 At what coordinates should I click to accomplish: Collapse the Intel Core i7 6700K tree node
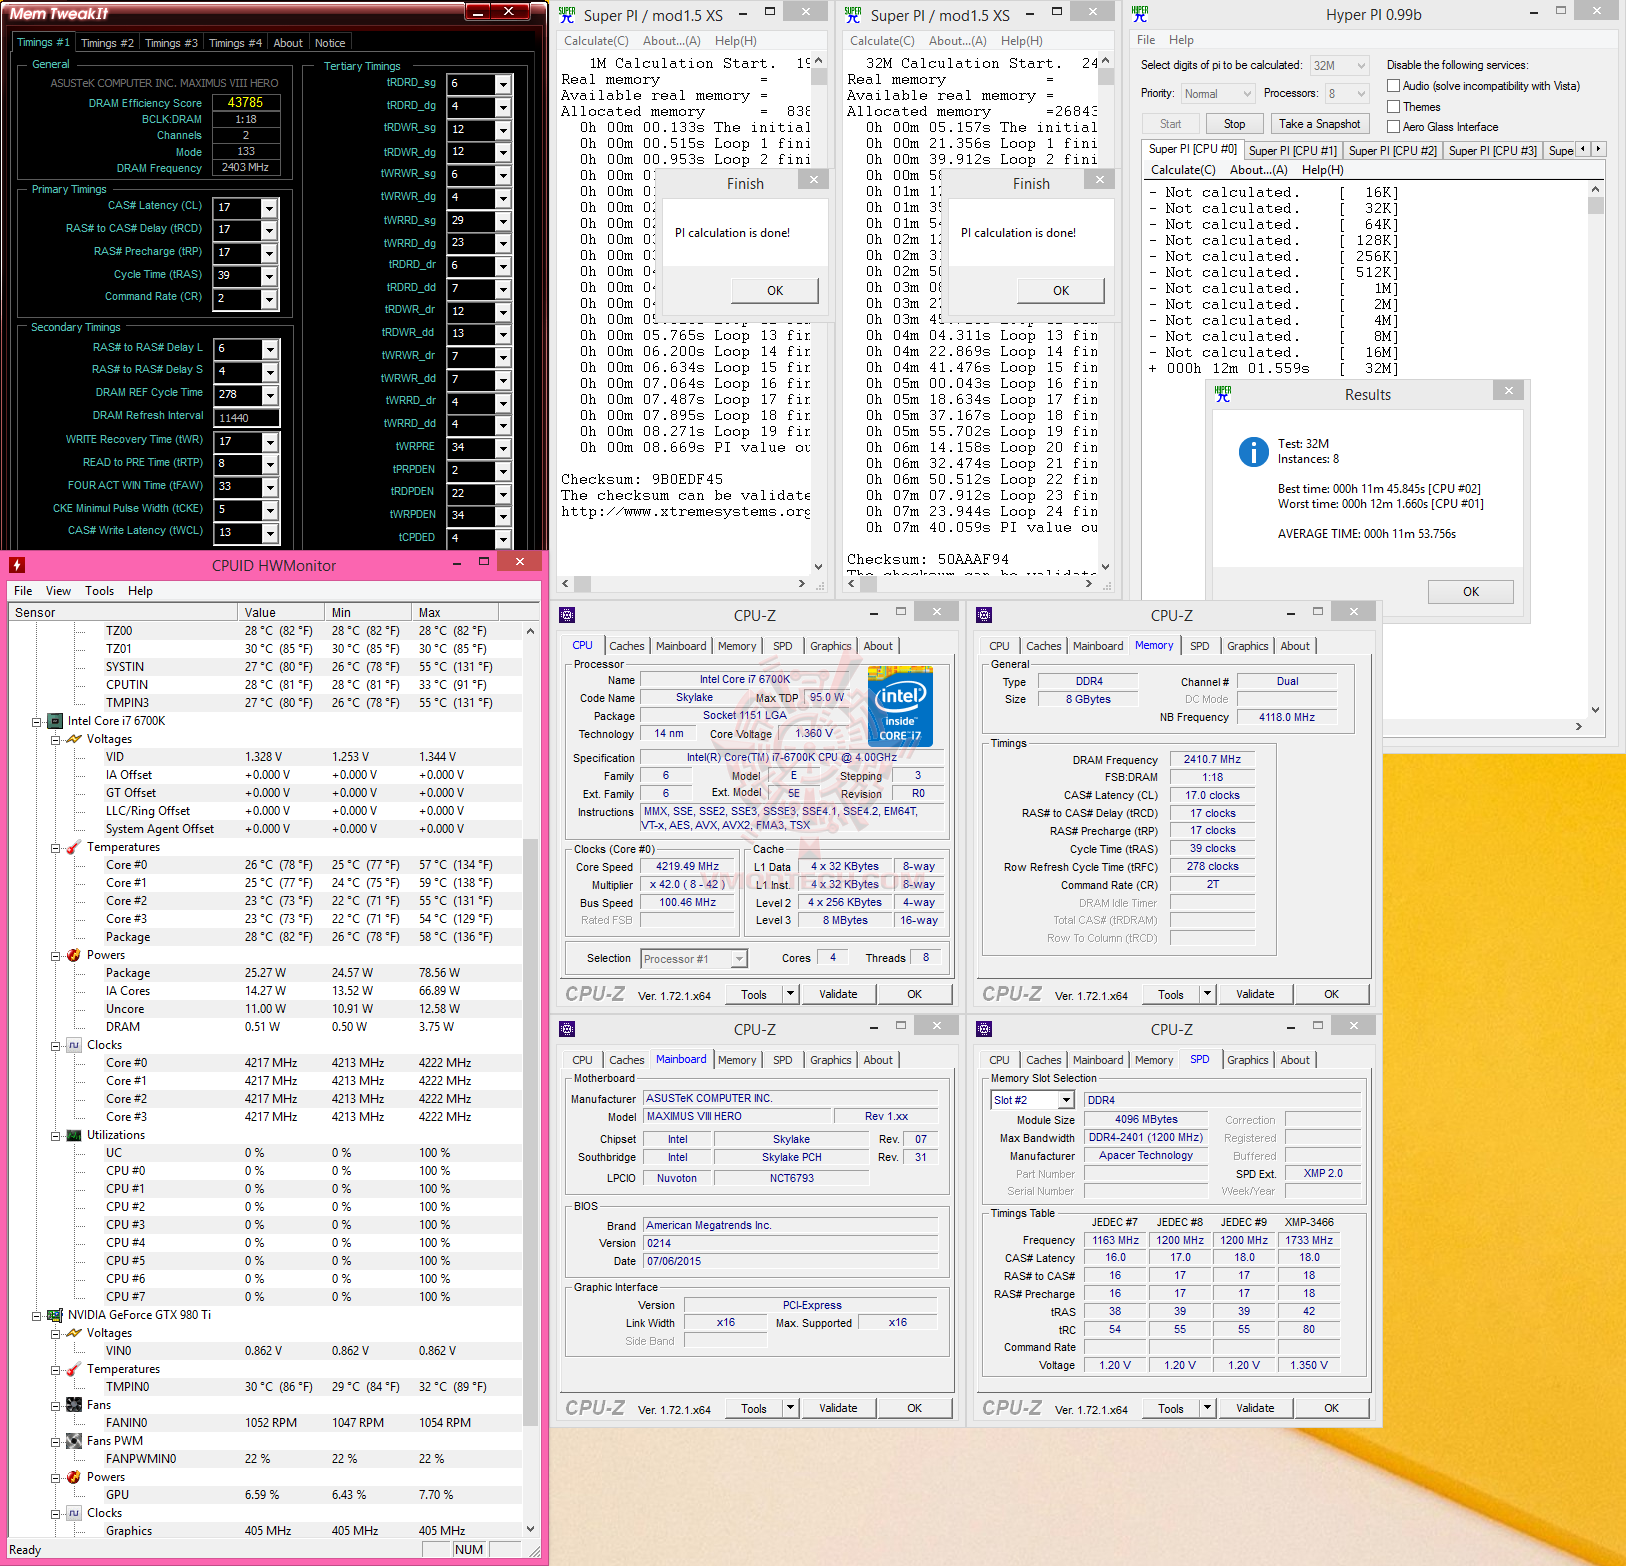click(37, 721)
